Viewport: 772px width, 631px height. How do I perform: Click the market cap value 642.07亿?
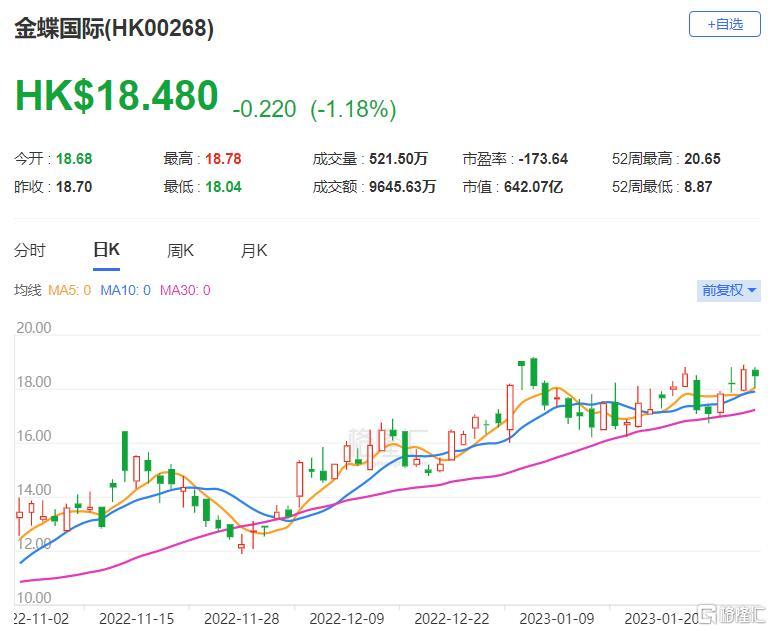(x=533, y=187)
